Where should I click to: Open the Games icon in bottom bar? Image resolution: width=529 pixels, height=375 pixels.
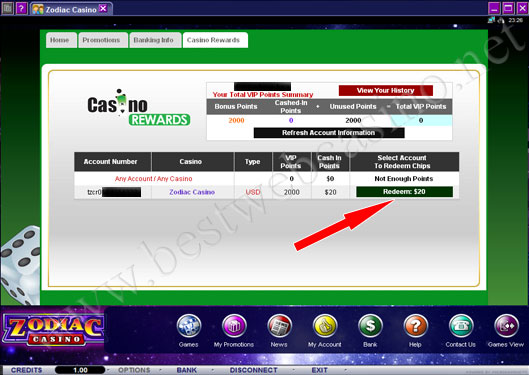[x=189, y=326]
